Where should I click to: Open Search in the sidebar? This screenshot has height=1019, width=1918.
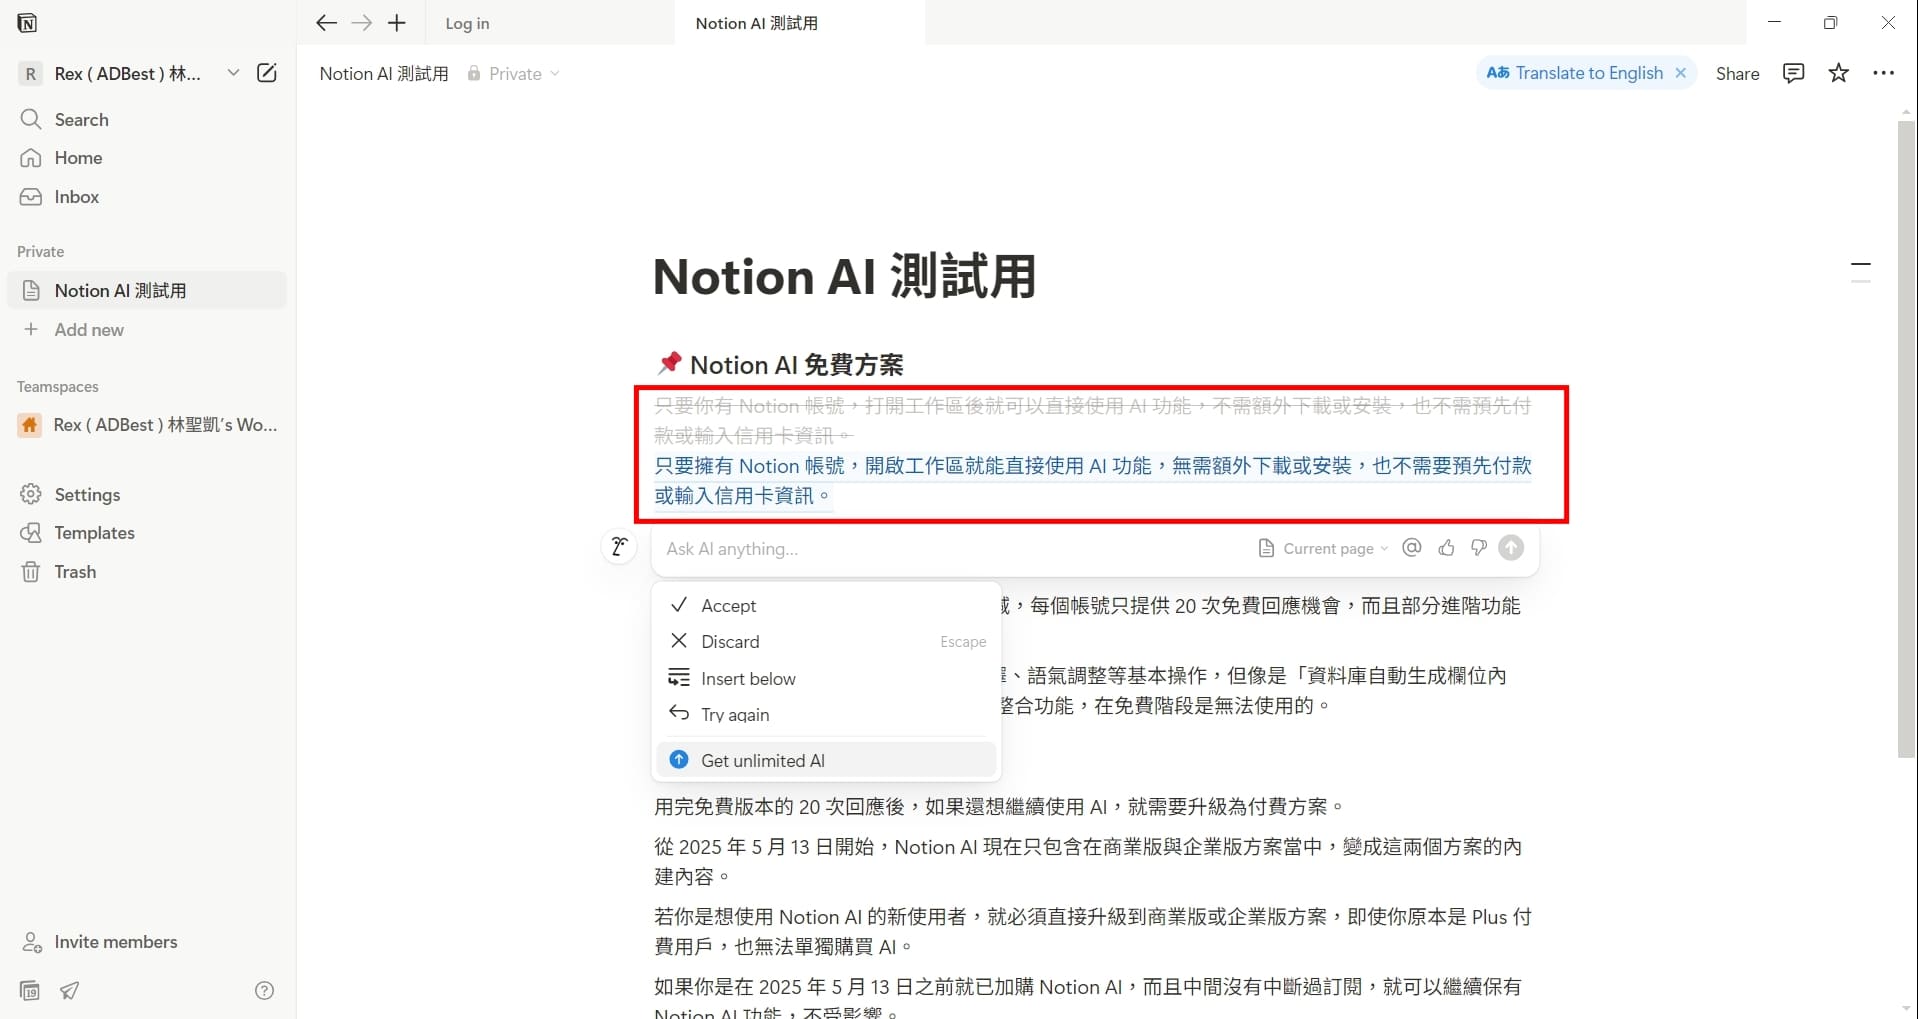[x=81, y=119]
